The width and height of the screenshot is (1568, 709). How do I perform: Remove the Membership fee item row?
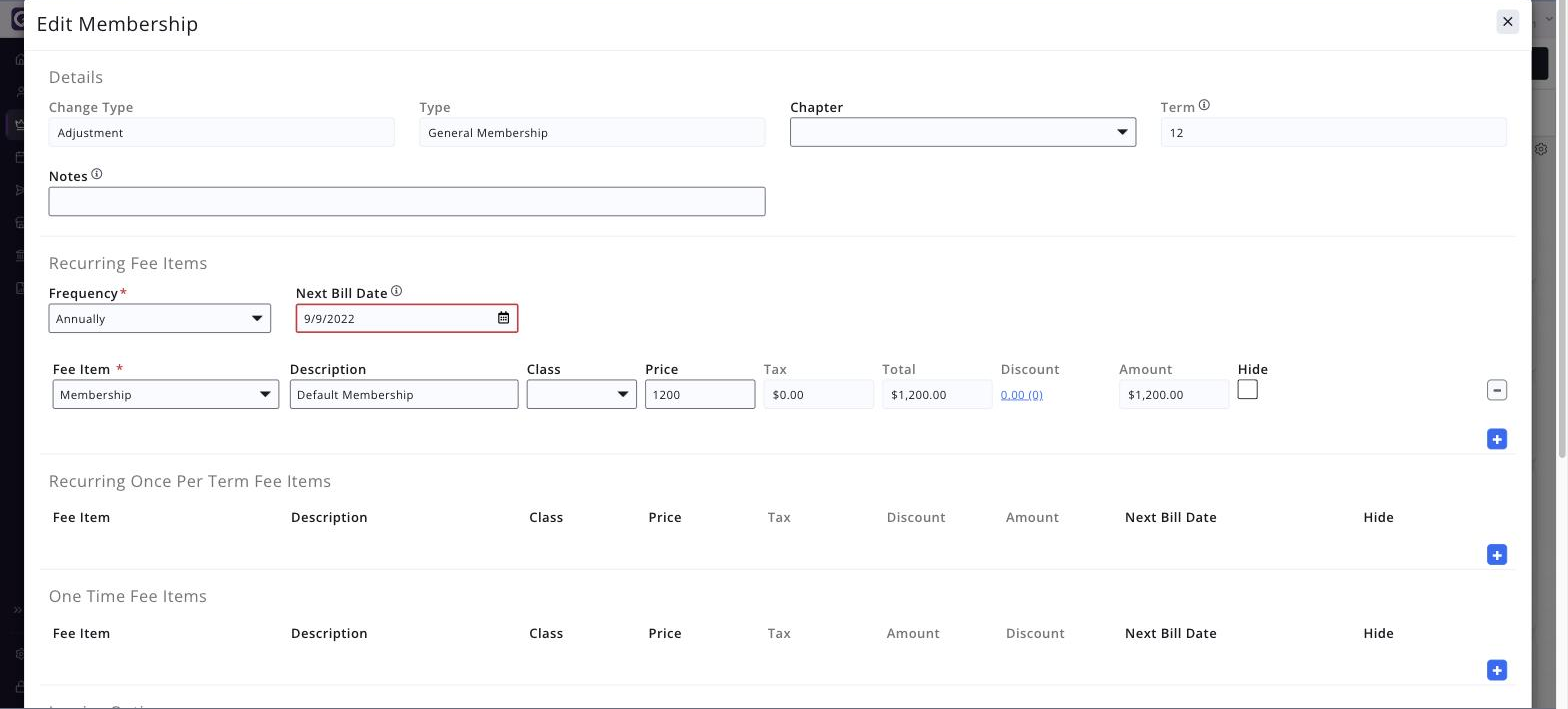(x=1496, y=390)
